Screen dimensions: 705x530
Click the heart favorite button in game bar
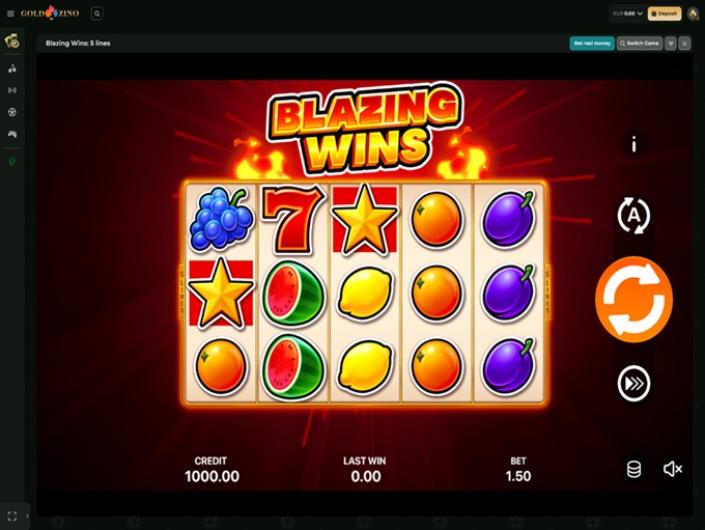tap(670, 43)
